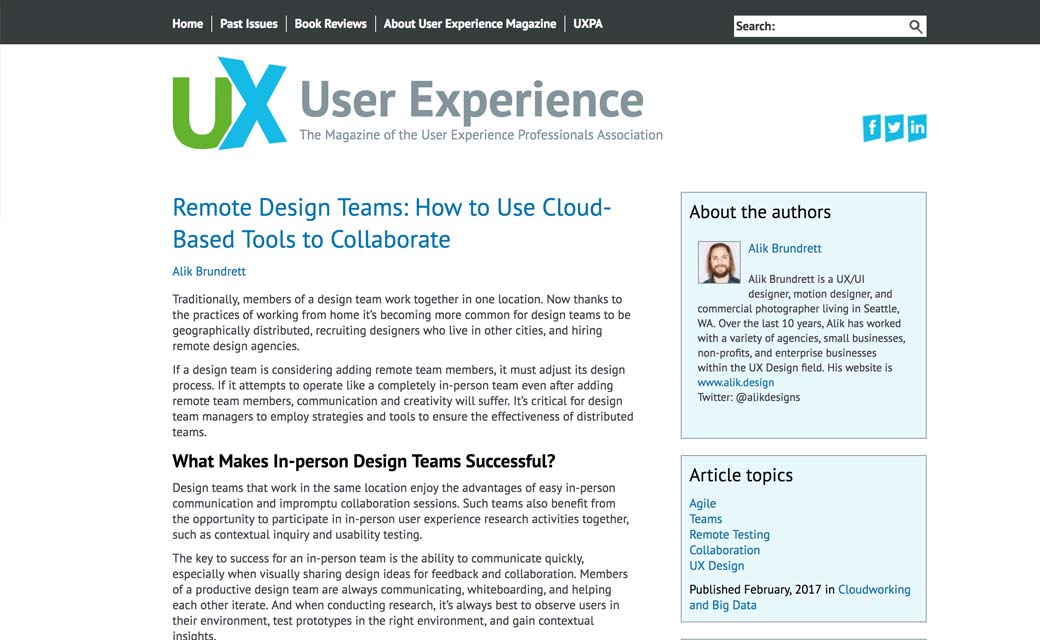Click the Facebook social icon
The width and height of the screenshot is (1040, 640).
(872, 128)
